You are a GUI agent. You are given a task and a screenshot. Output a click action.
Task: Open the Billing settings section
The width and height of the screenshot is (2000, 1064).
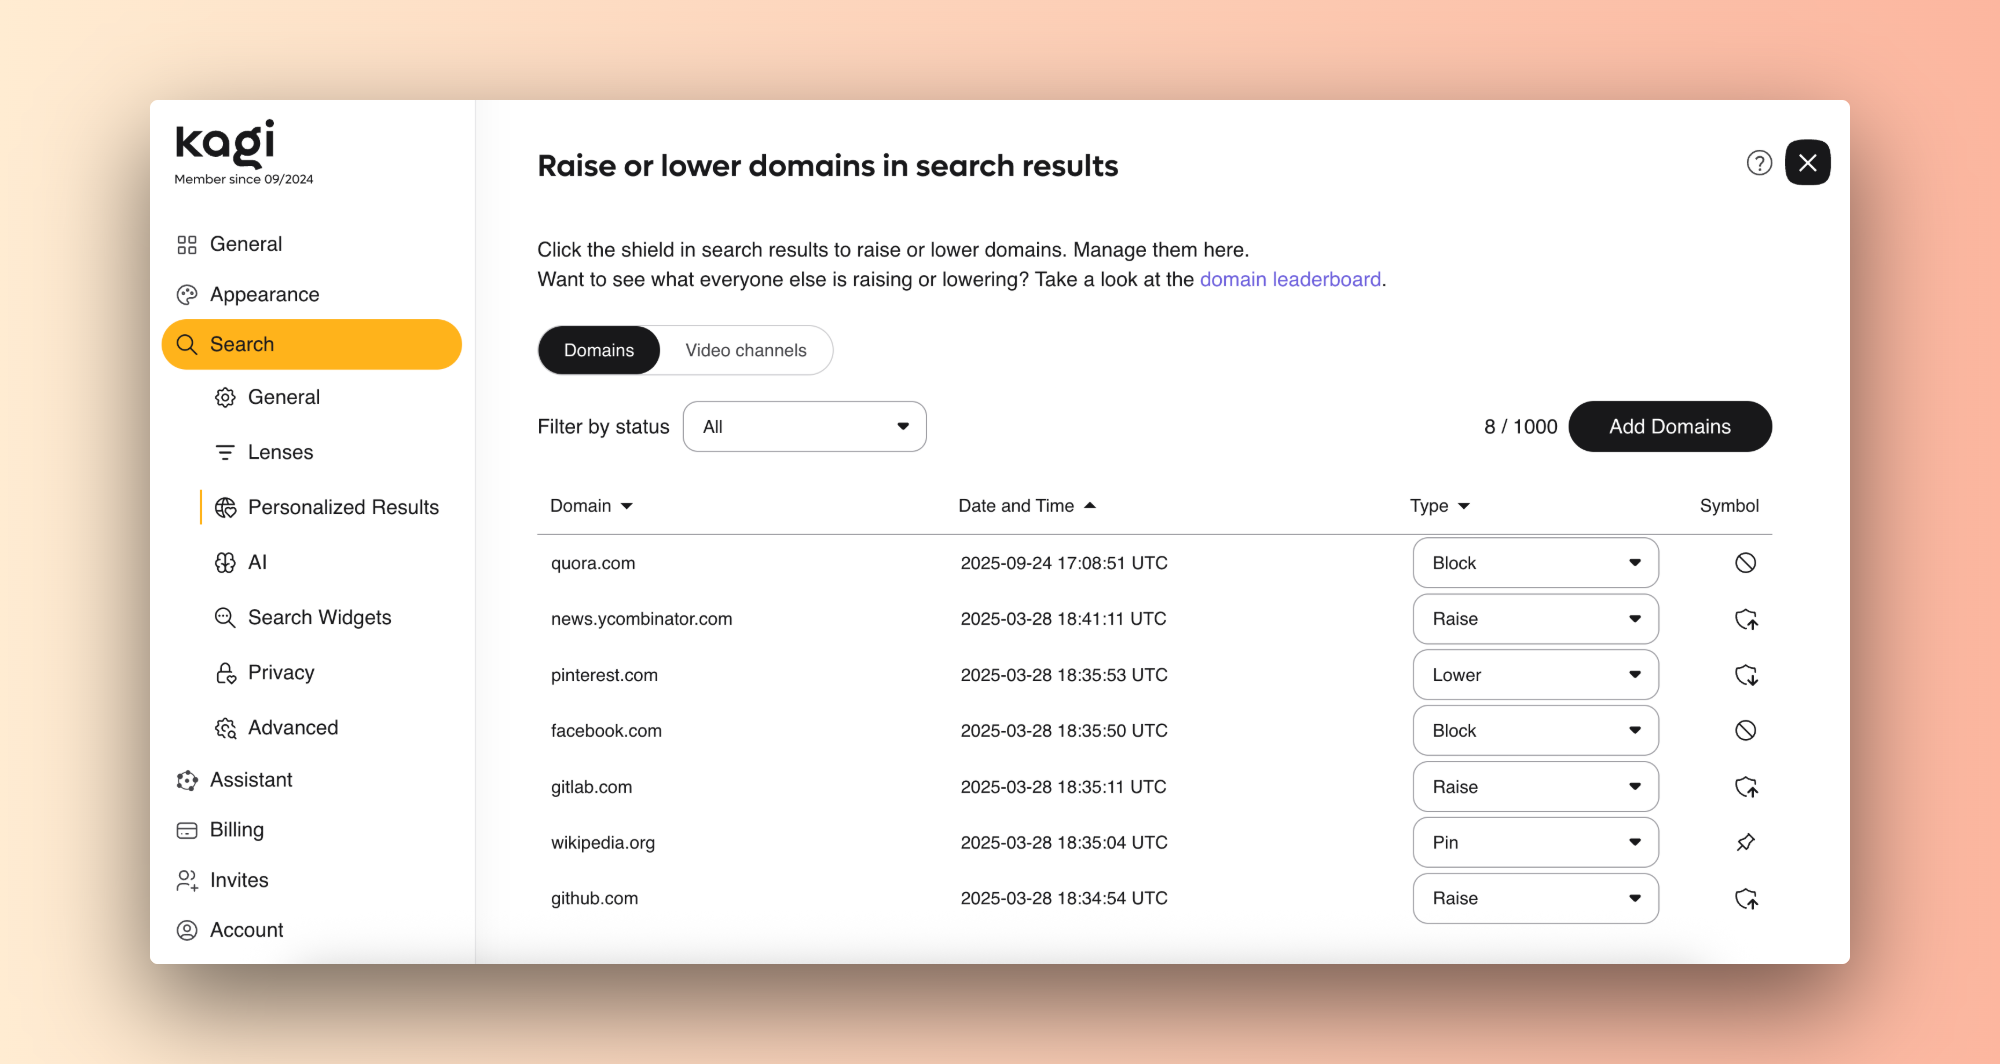236,829
